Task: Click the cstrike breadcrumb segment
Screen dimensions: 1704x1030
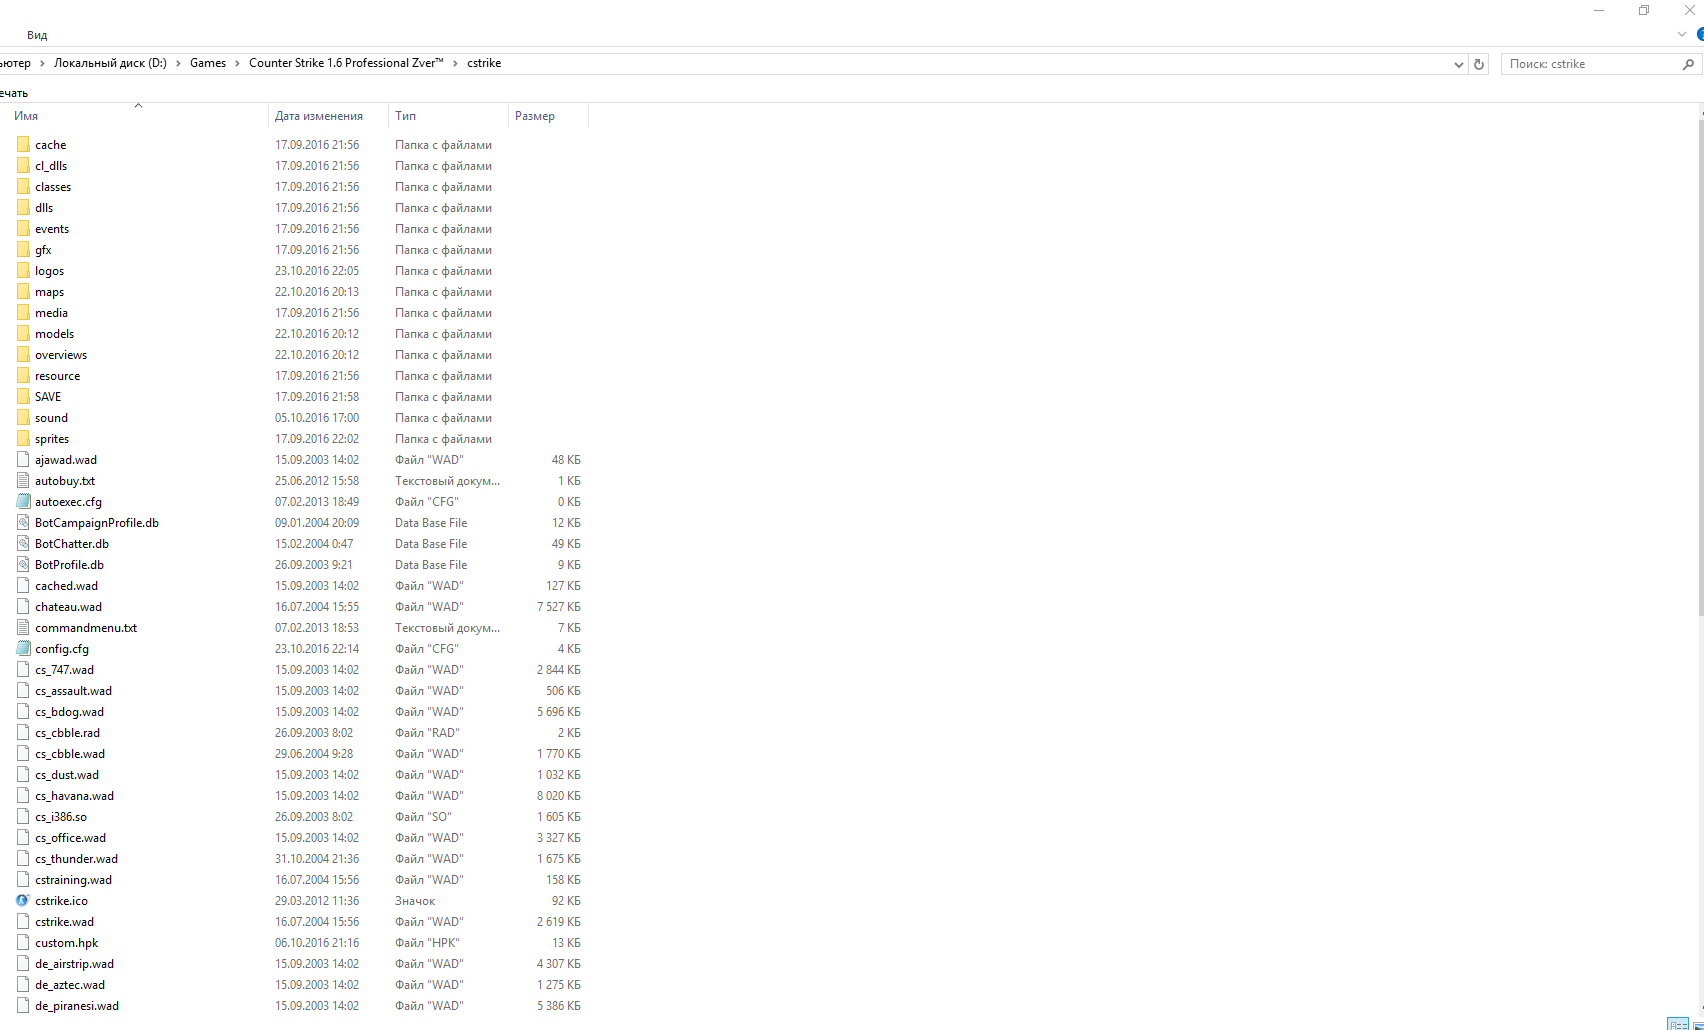Action: tap(484, 63)
